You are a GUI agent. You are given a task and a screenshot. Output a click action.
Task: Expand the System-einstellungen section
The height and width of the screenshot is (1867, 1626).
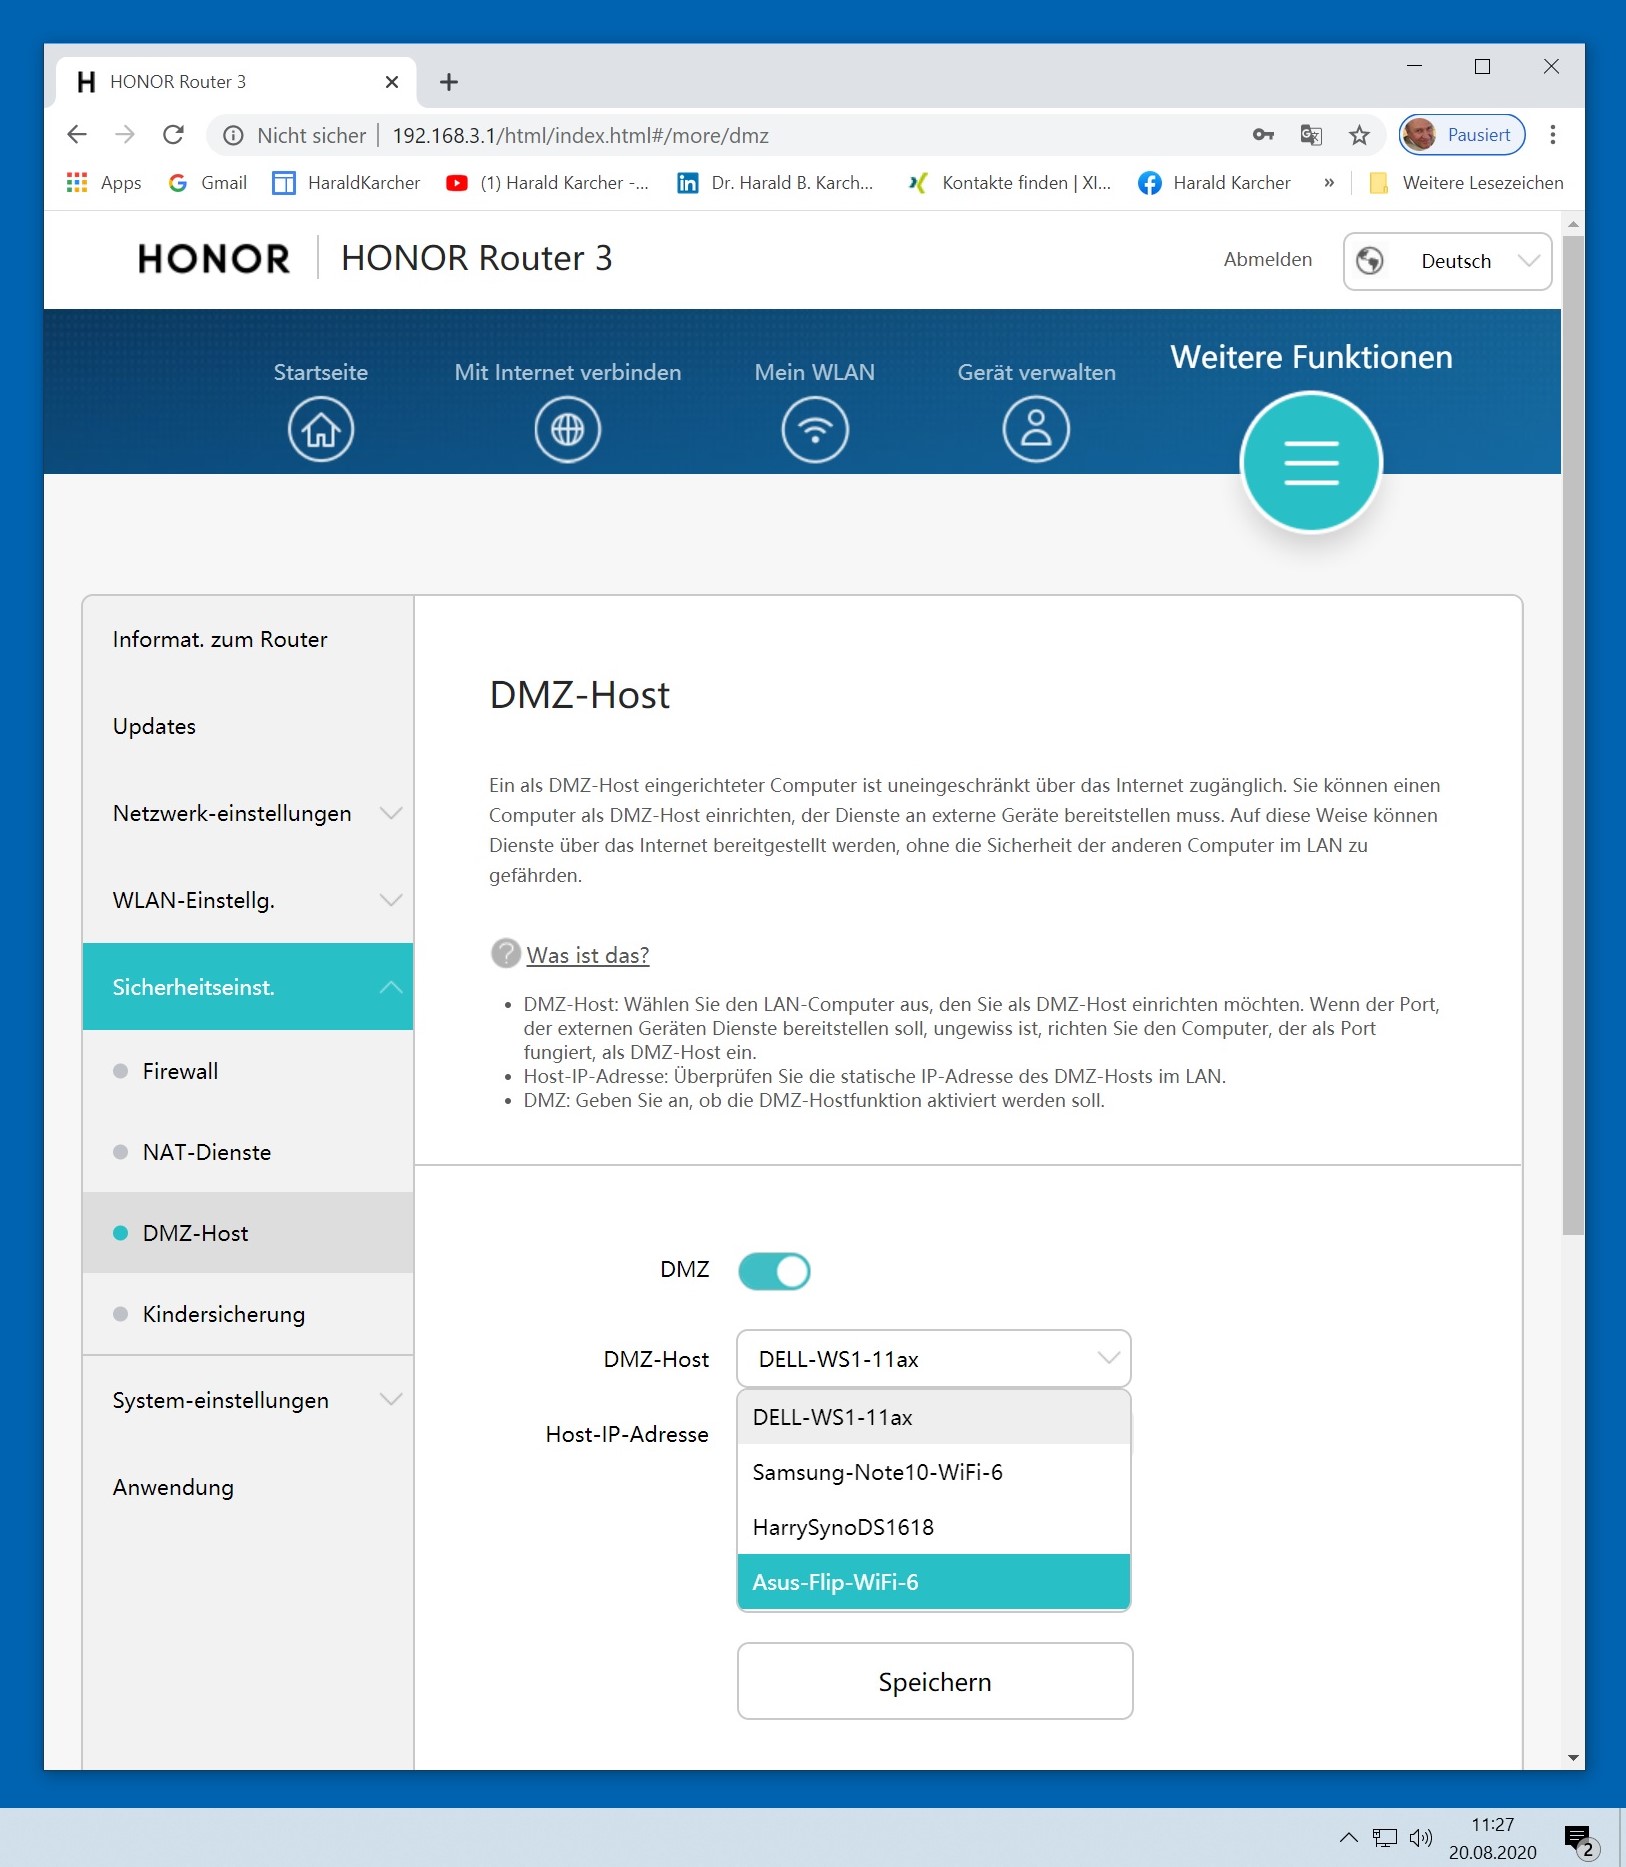click(x=248, y=1400)
